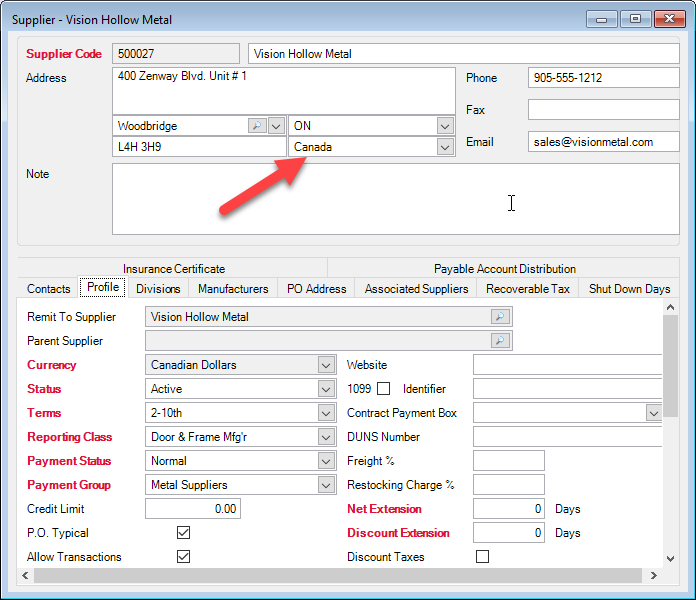Expand the Reporting Class dropdown
The image size is (696, 600).
click(x=326, y=437)
